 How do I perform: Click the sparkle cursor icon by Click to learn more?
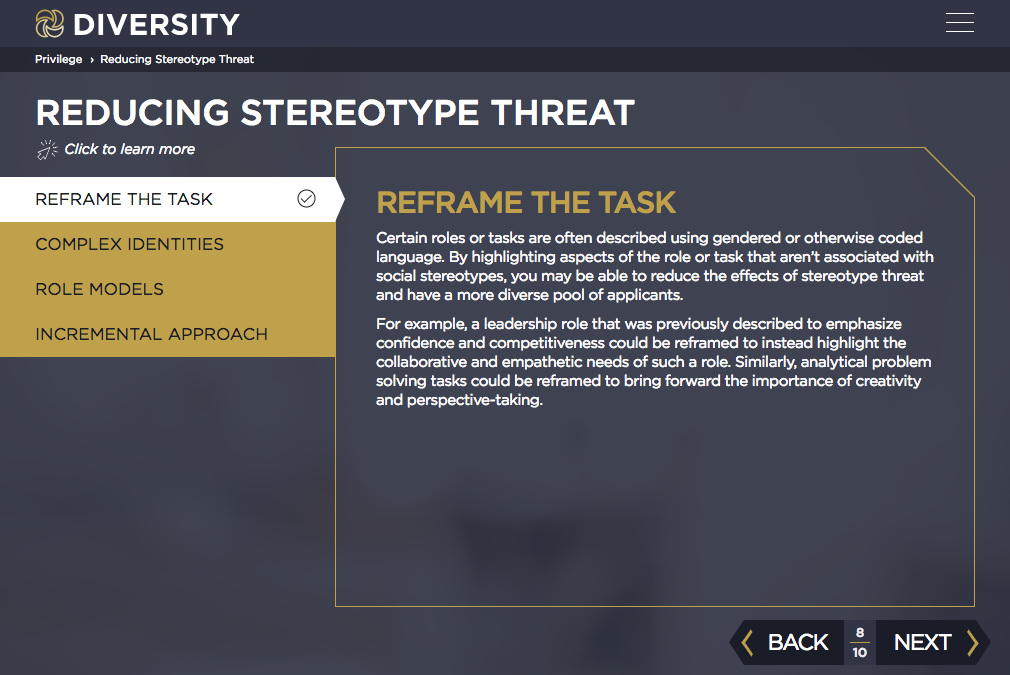[46, 149]
